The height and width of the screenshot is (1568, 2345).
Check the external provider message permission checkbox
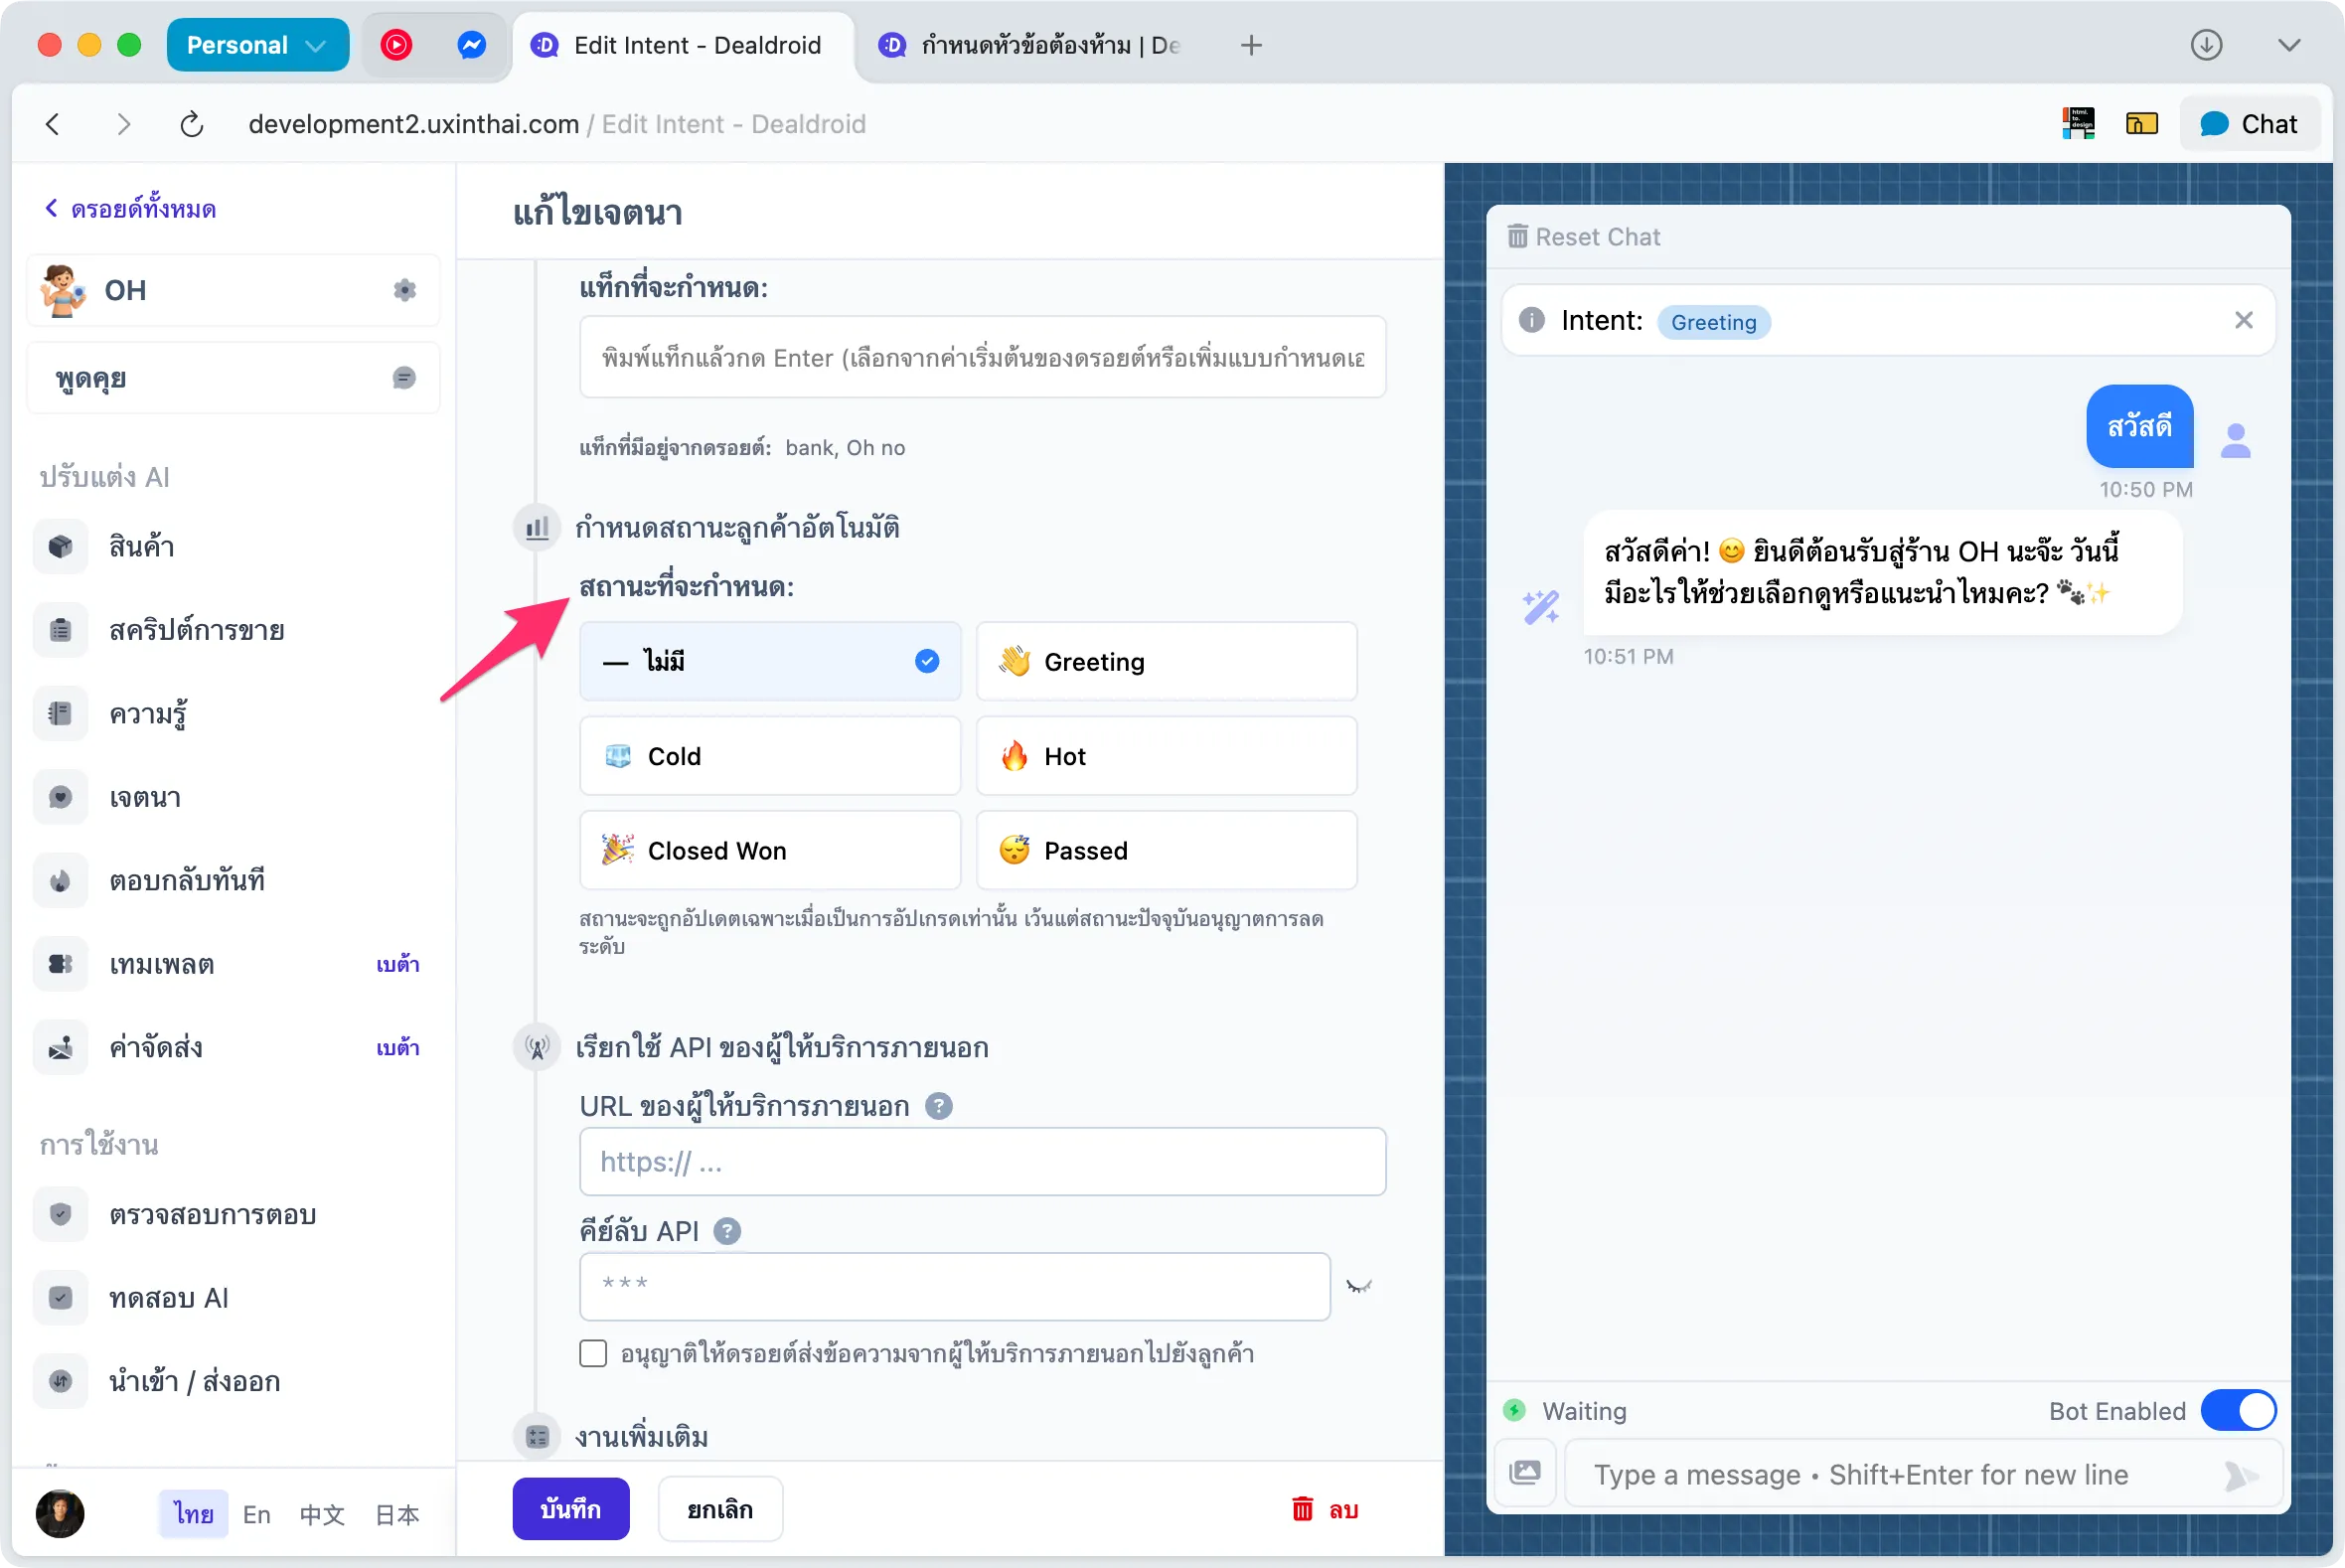593,1353
